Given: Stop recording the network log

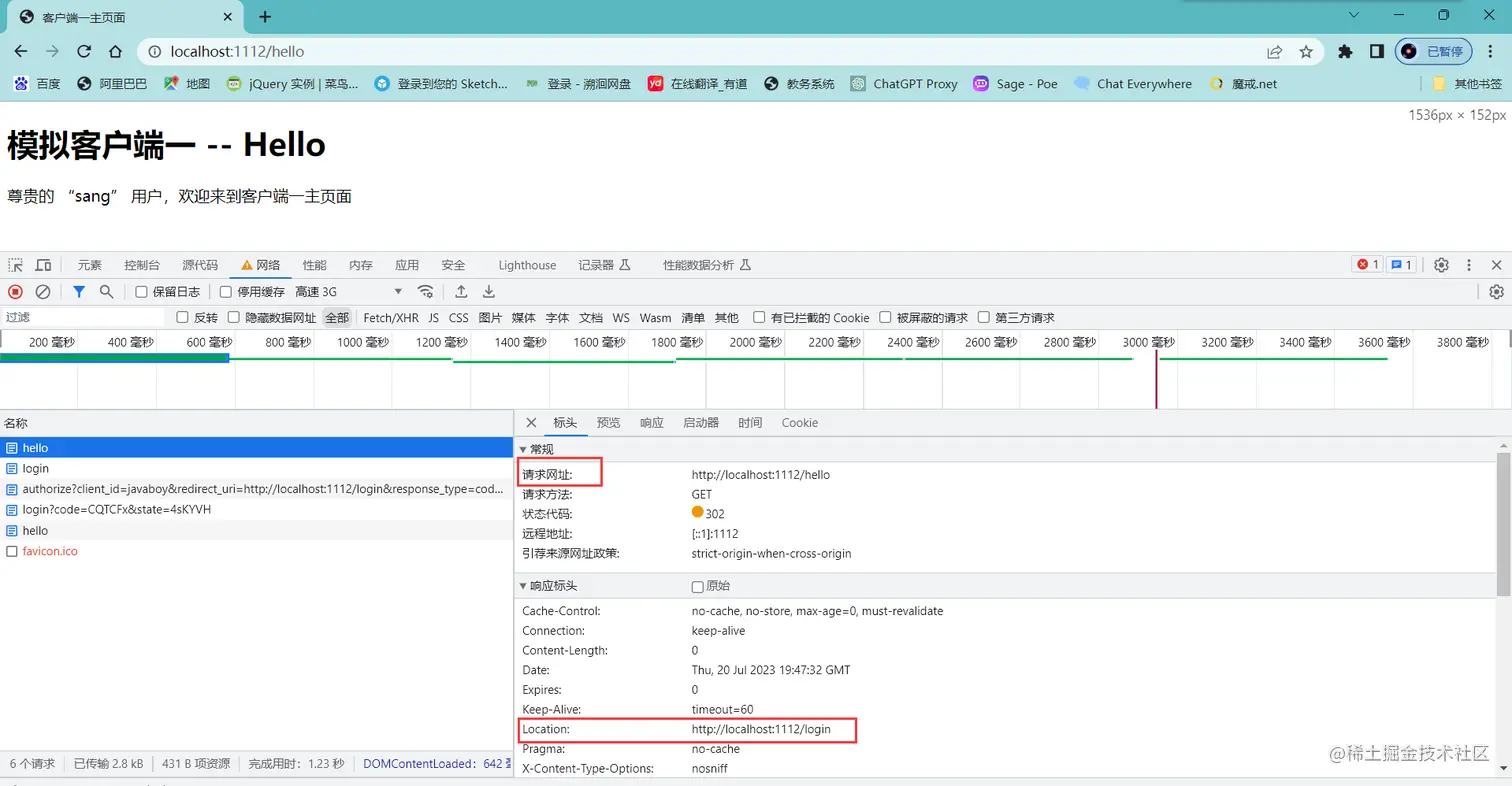Looking at the screenshot, I should point(15,292).
